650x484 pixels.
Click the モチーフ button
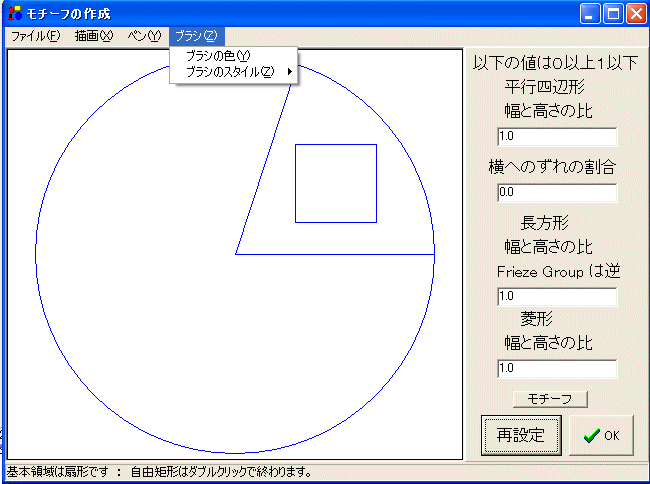[550, 399]
